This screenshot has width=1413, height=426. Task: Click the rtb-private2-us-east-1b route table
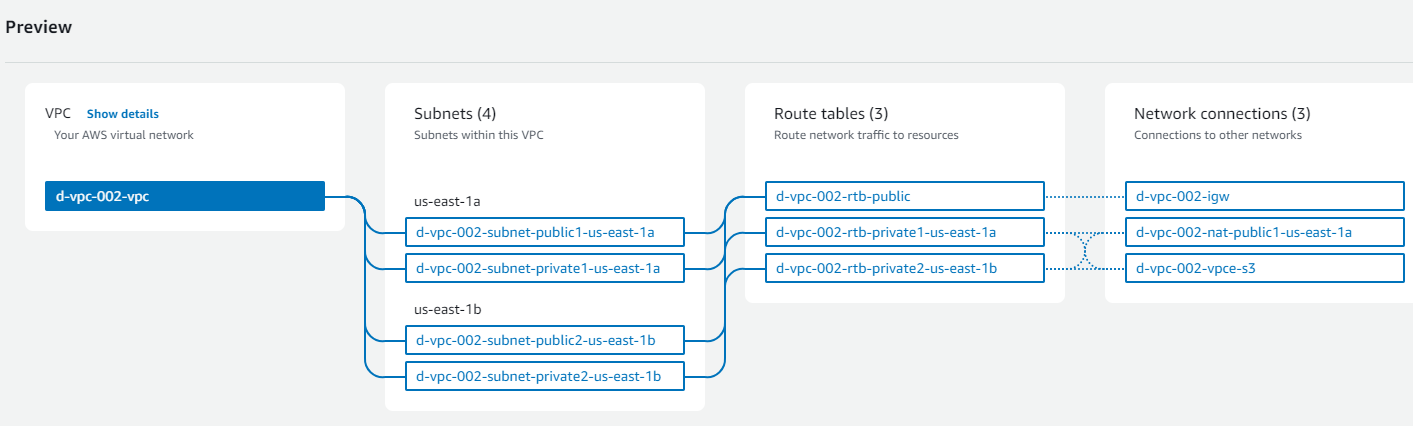click(904, 268)
